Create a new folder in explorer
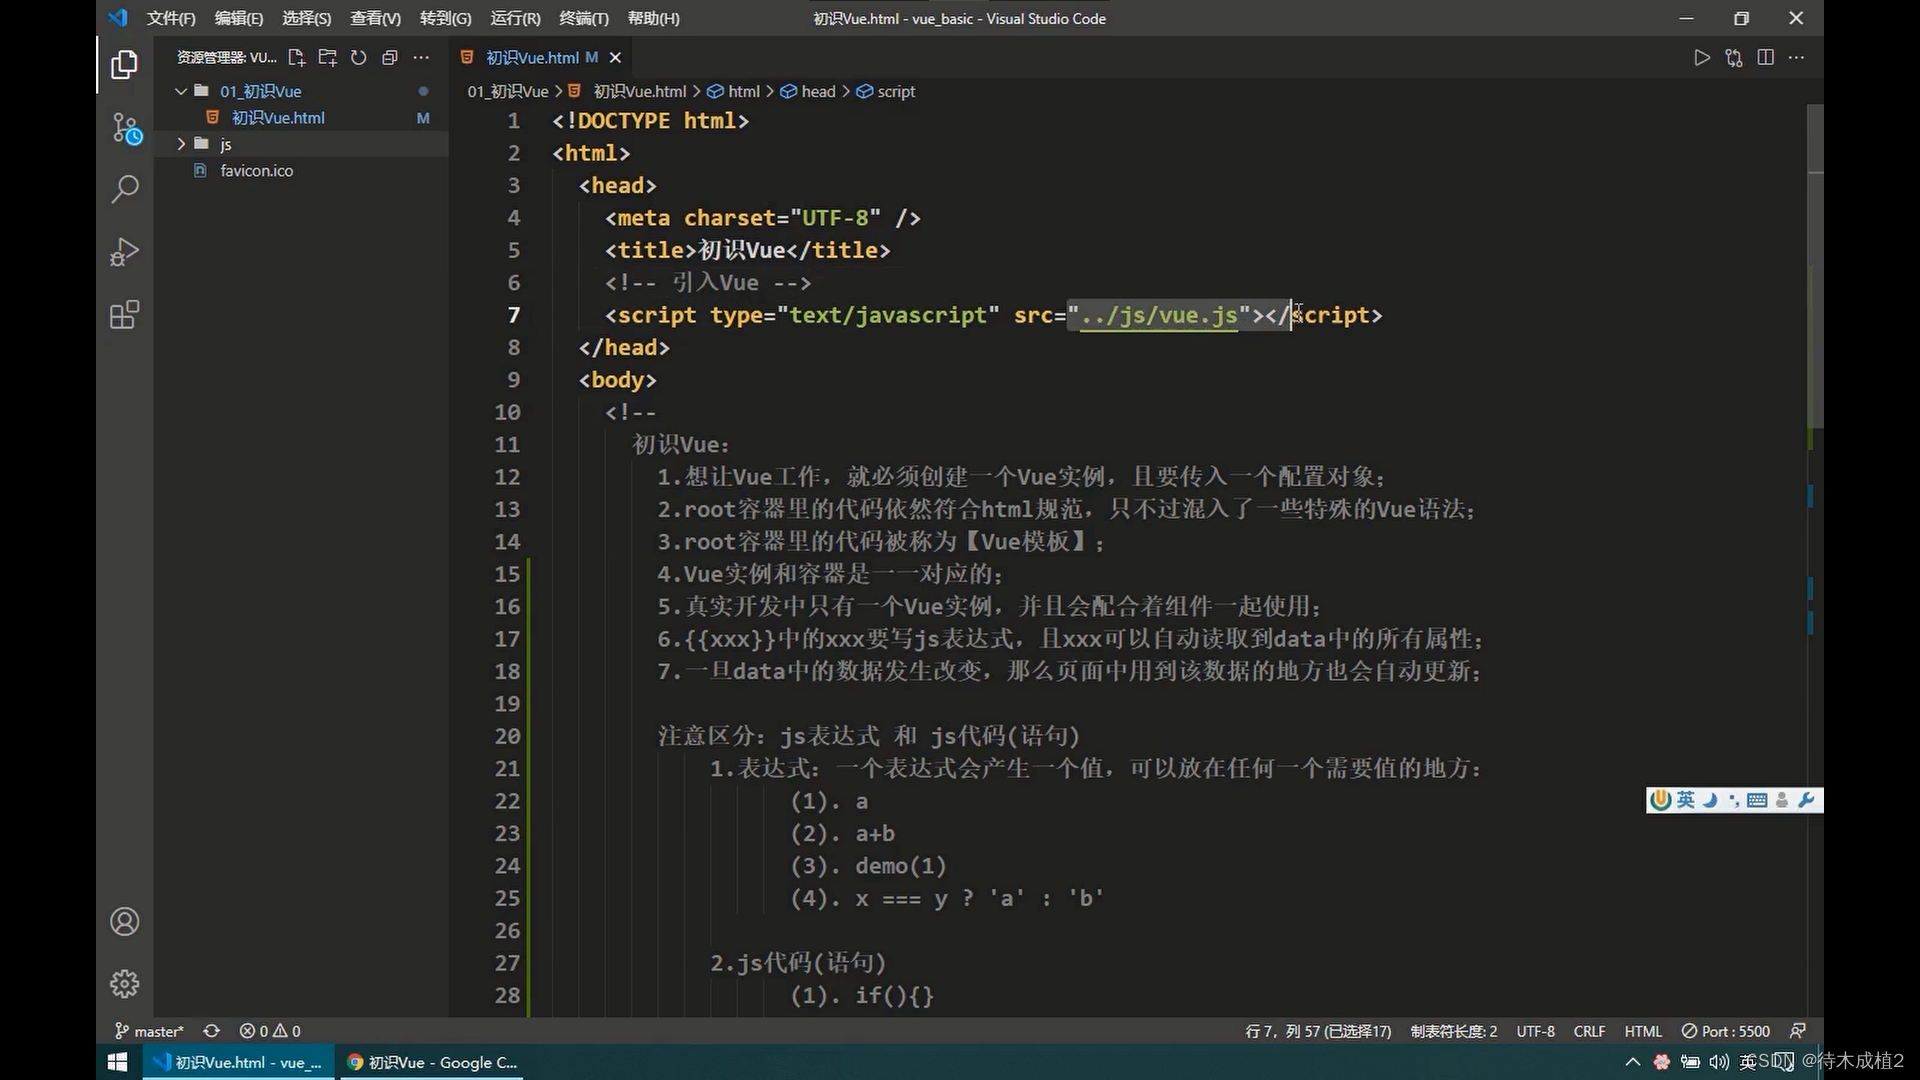Image resolution: width=1920 pixels, height=1080 pixels. [327, 58]
